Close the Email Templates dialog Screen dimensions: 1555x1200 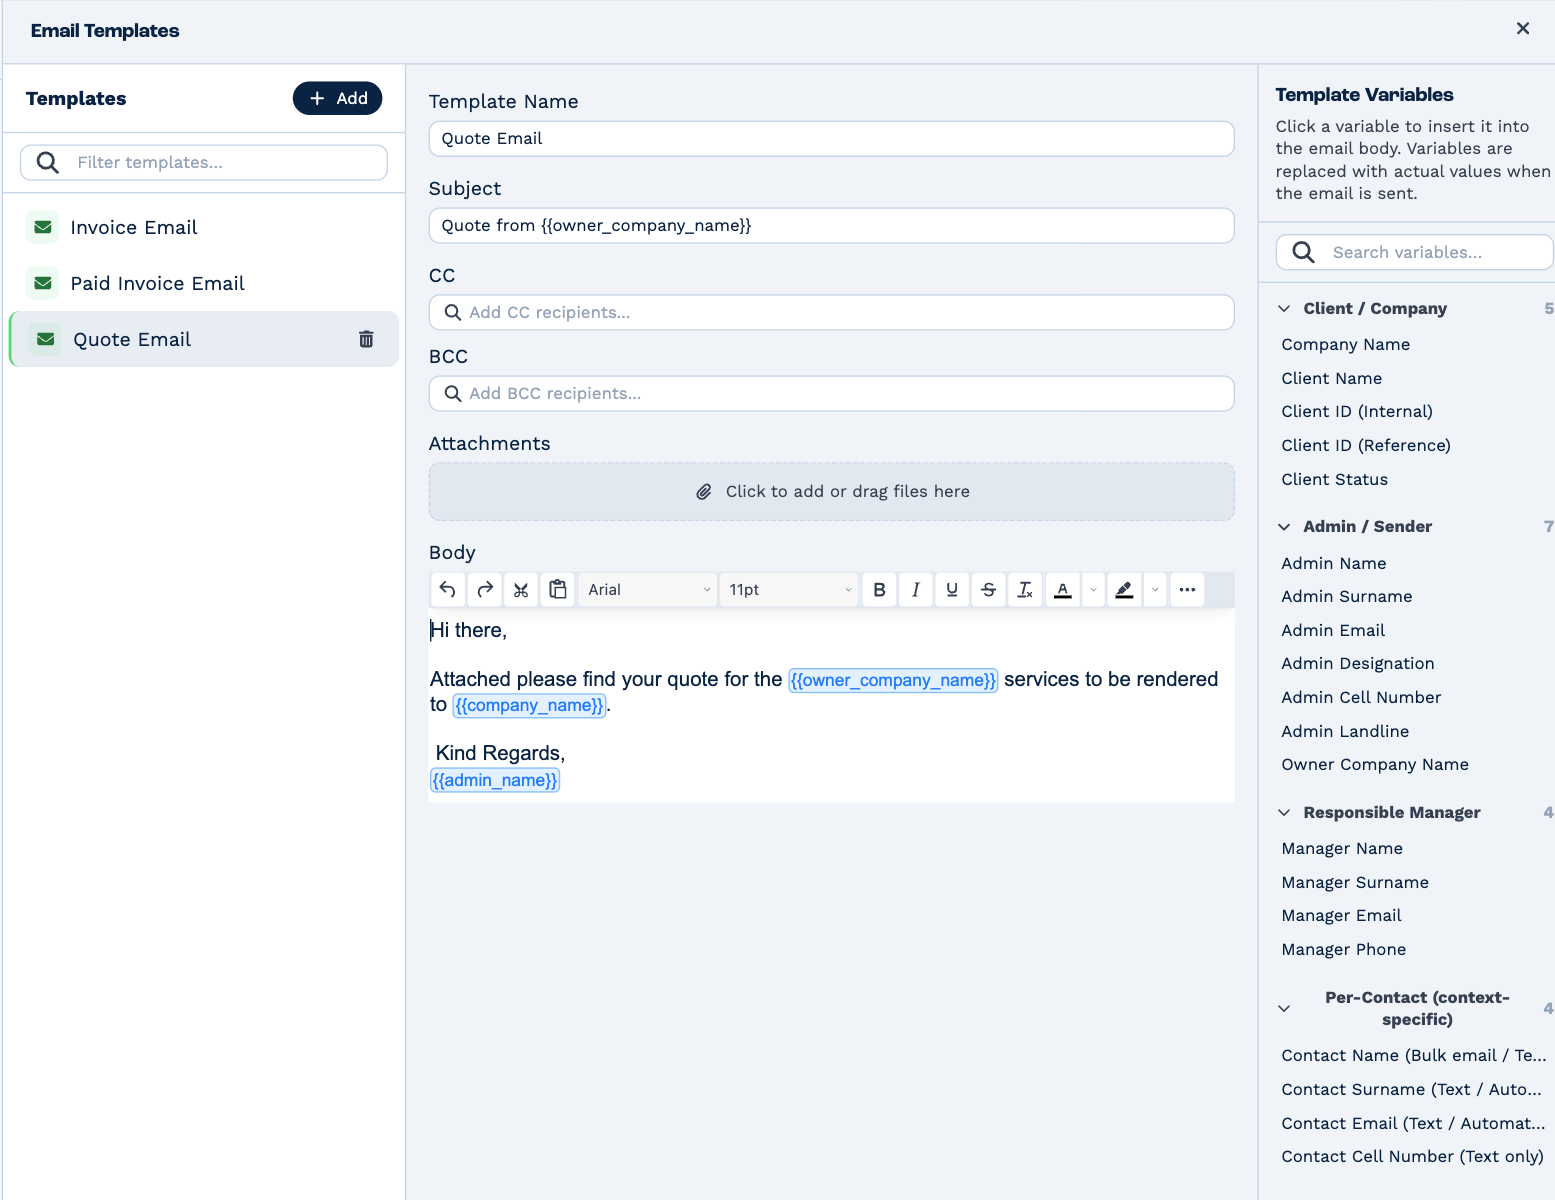pos(1522,29)
